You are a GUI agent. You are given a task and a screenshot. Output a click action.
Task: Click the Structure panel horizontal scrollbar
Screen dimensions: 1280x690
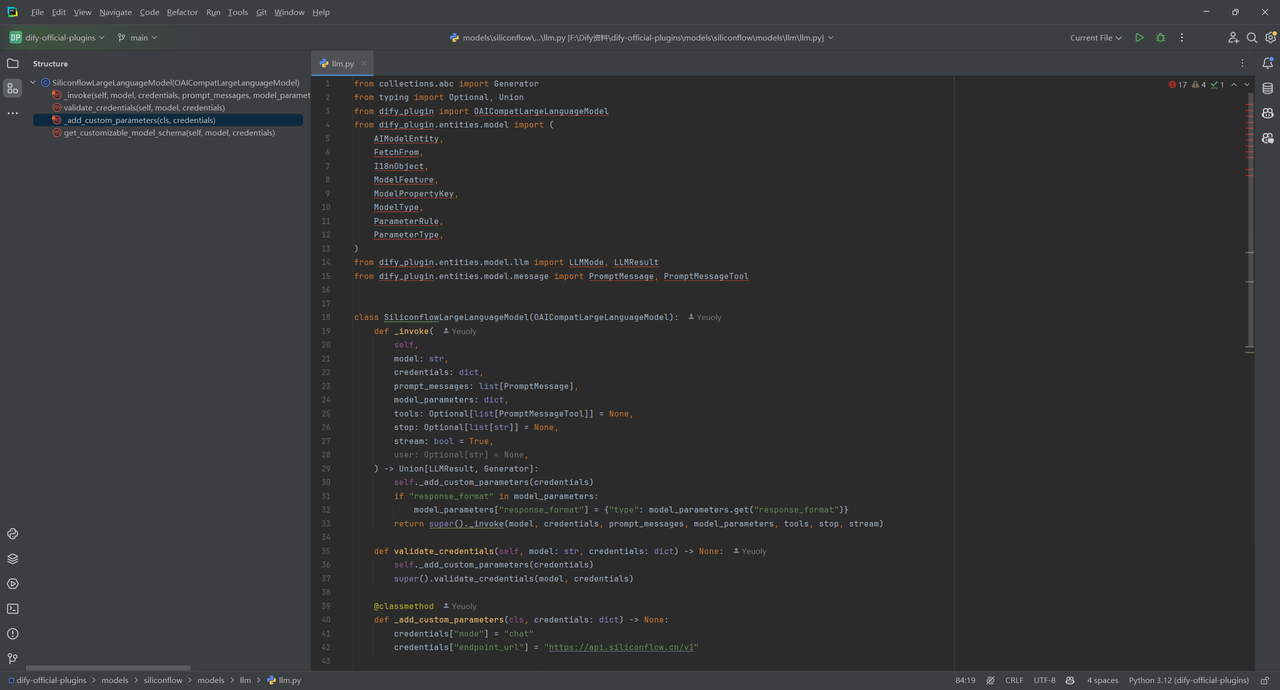(108, 668)
